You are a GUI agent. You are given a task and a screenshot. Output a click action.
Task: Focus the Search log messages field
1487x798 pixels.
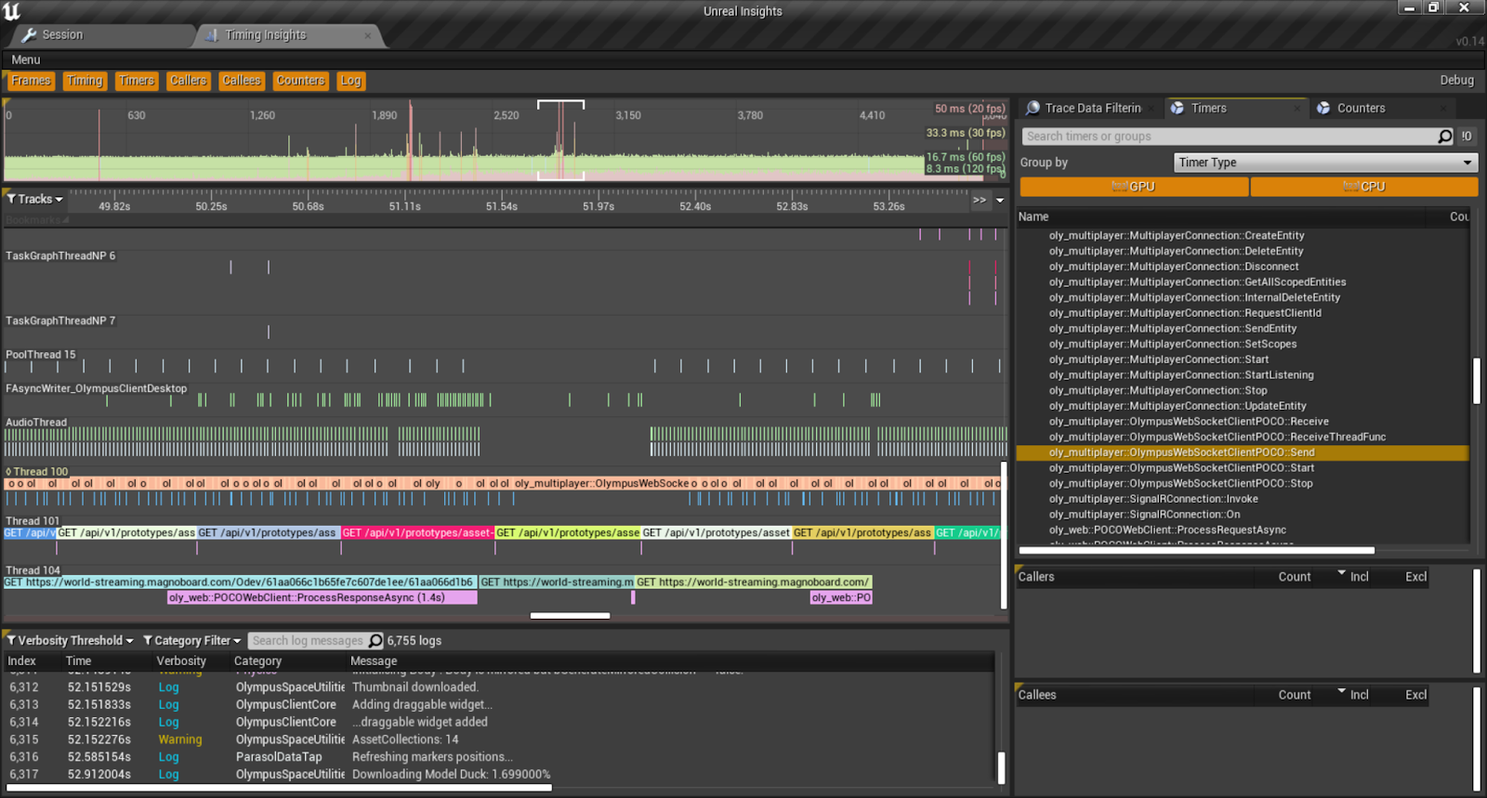click(x=308, y=641)
